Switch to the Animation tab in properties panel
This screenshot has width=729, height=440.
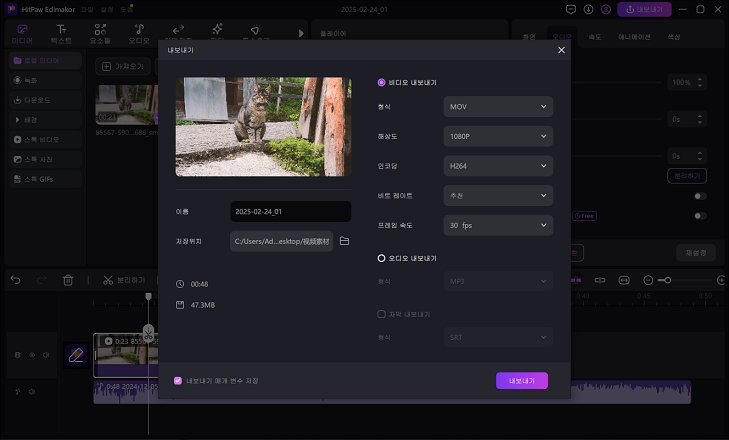point(634,37)
